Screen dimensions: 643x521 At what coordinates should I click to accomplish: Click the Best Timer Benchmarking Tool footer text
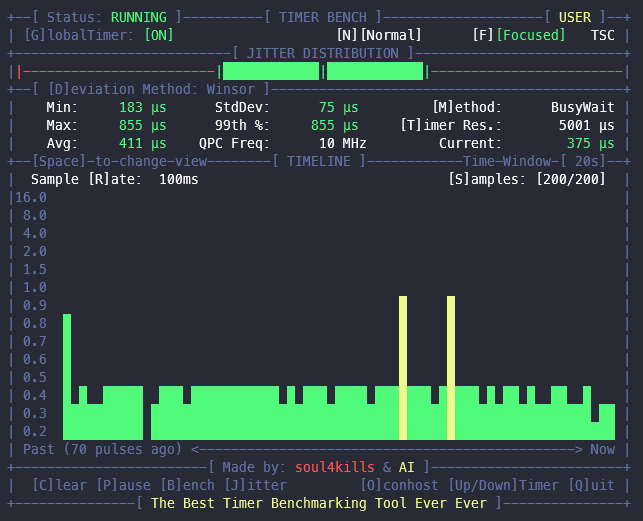(x=319, y=503)
